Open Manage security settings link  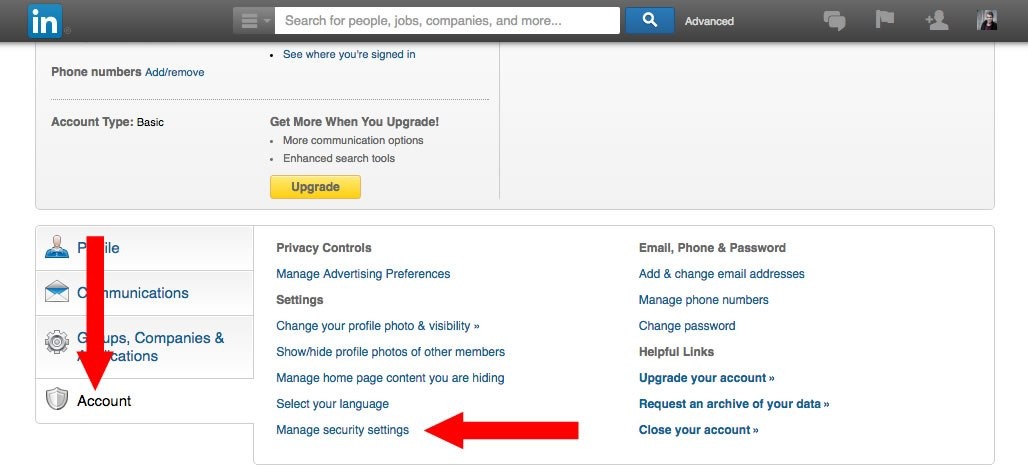coord(342,430)
